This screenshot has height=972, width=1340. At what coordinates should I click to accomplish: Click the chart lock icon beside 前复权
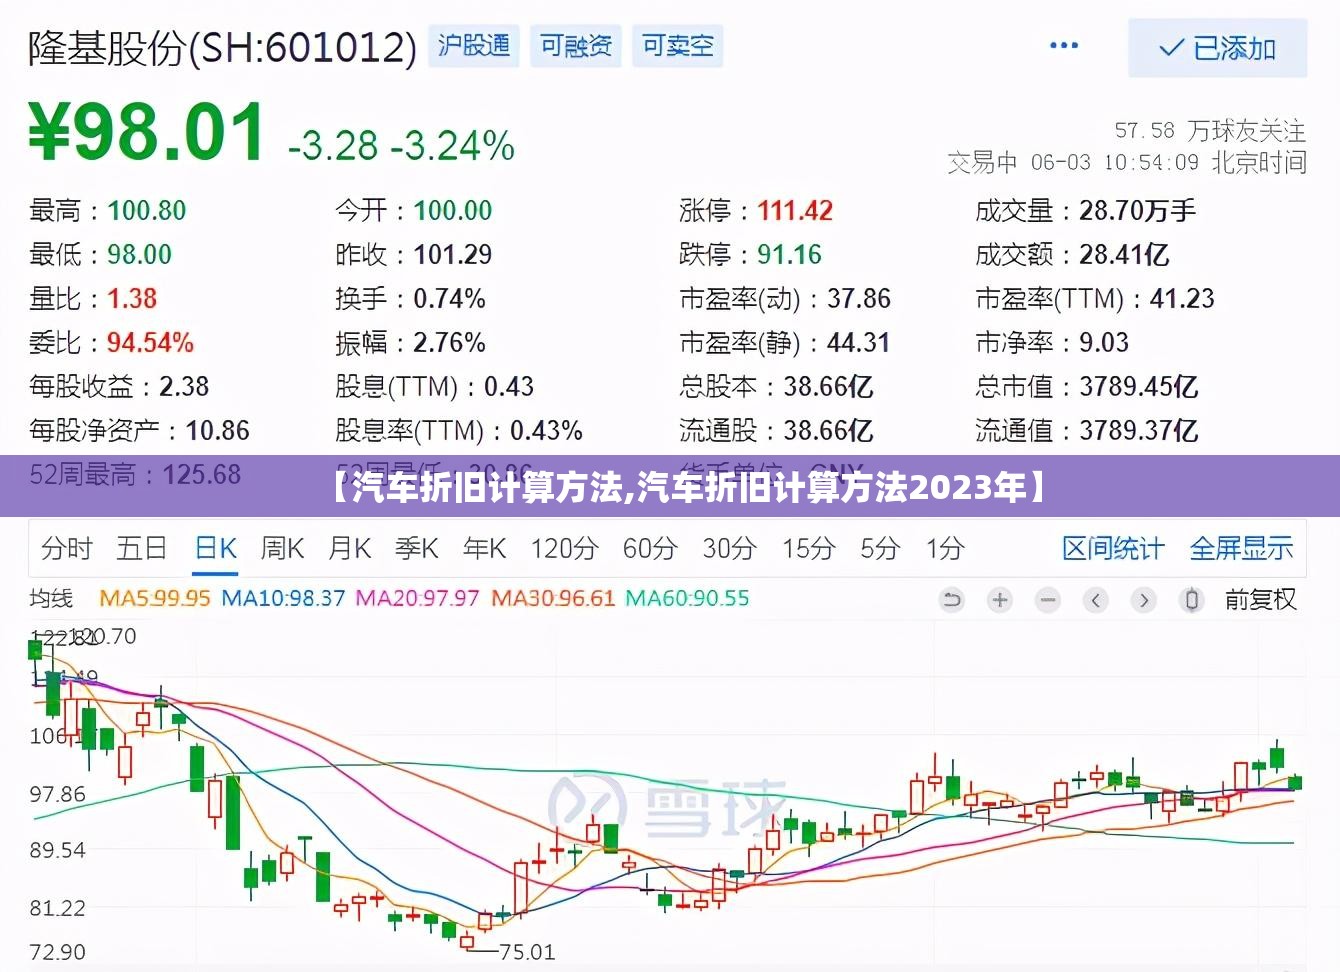[1192, 600]
